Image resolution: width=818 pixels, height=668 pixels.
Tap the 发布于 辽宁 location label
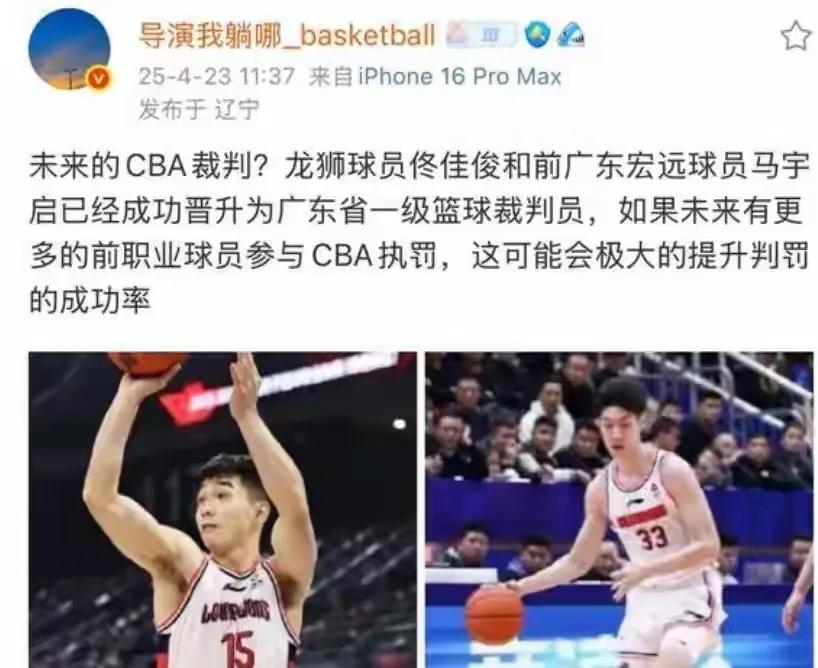[x=199, y=110]
